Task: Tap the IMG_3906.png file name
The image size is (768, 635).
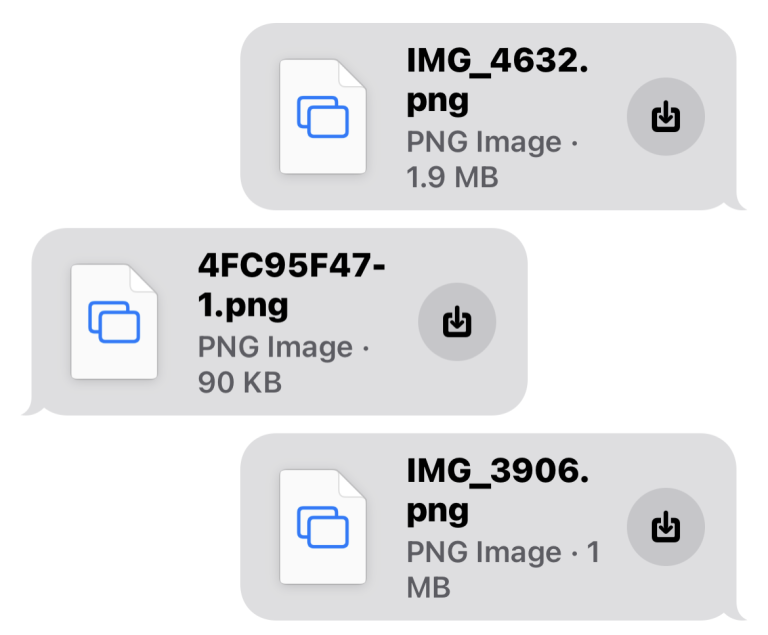Action: point(497,490)
